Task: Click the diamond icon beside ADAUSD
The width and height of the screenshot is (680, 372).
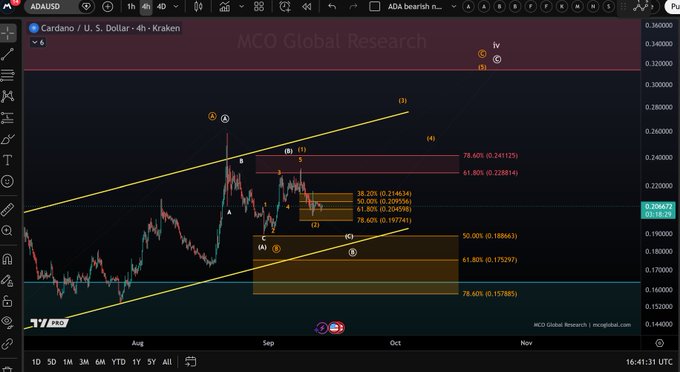Action: (x=86, y=7)
